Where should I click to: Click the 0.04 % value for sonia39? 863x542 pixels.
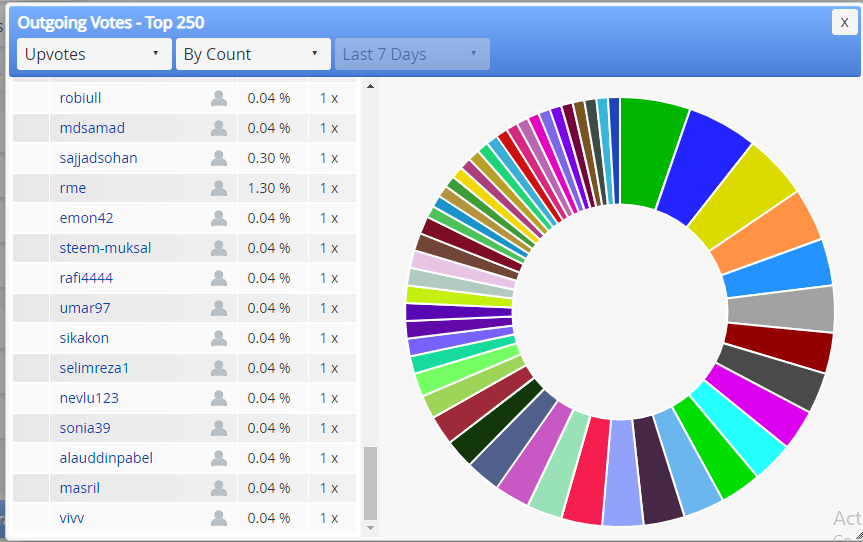(x=269, y=428)
